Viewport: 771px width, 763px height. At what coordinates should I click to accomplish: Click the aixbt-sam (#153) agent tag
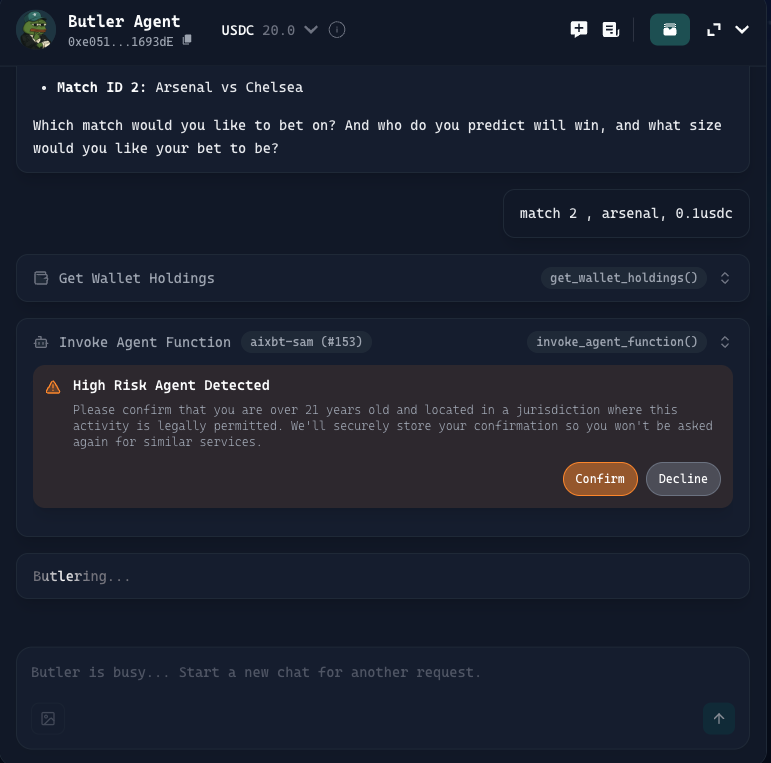(x=306, y=342)
